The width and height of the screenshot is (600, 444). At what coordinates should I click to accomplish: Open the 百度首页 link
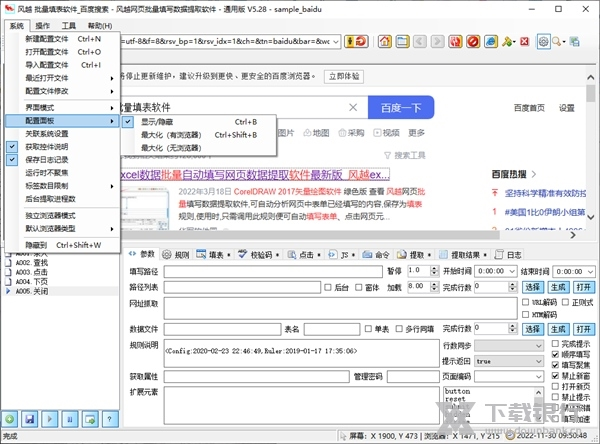pos(529,108)
